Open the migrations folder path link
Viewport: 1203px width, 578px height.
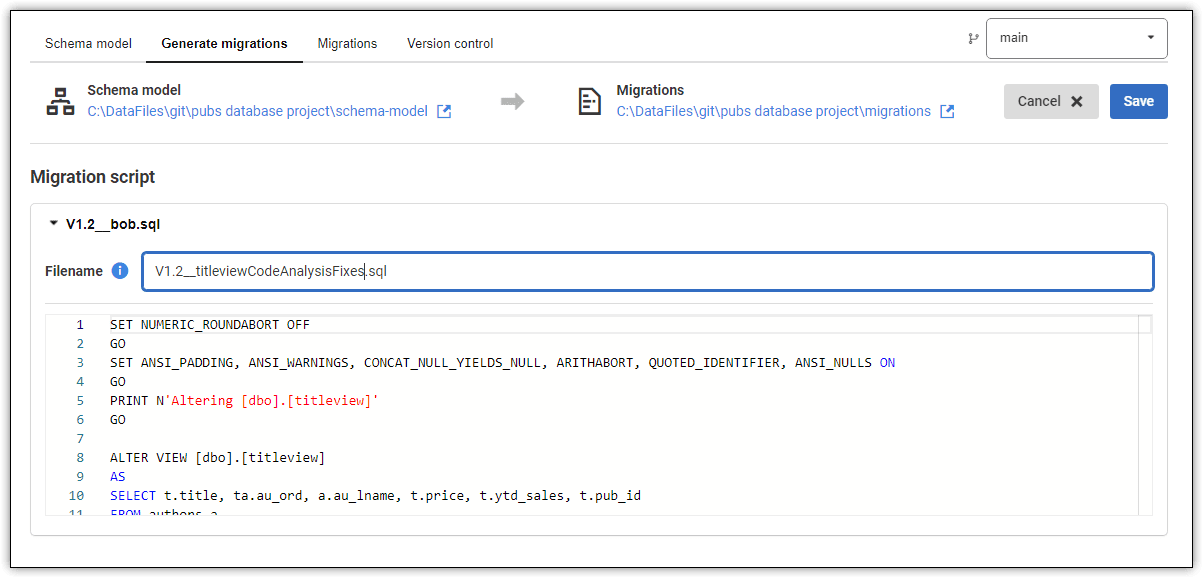click(x=773, y=112)
